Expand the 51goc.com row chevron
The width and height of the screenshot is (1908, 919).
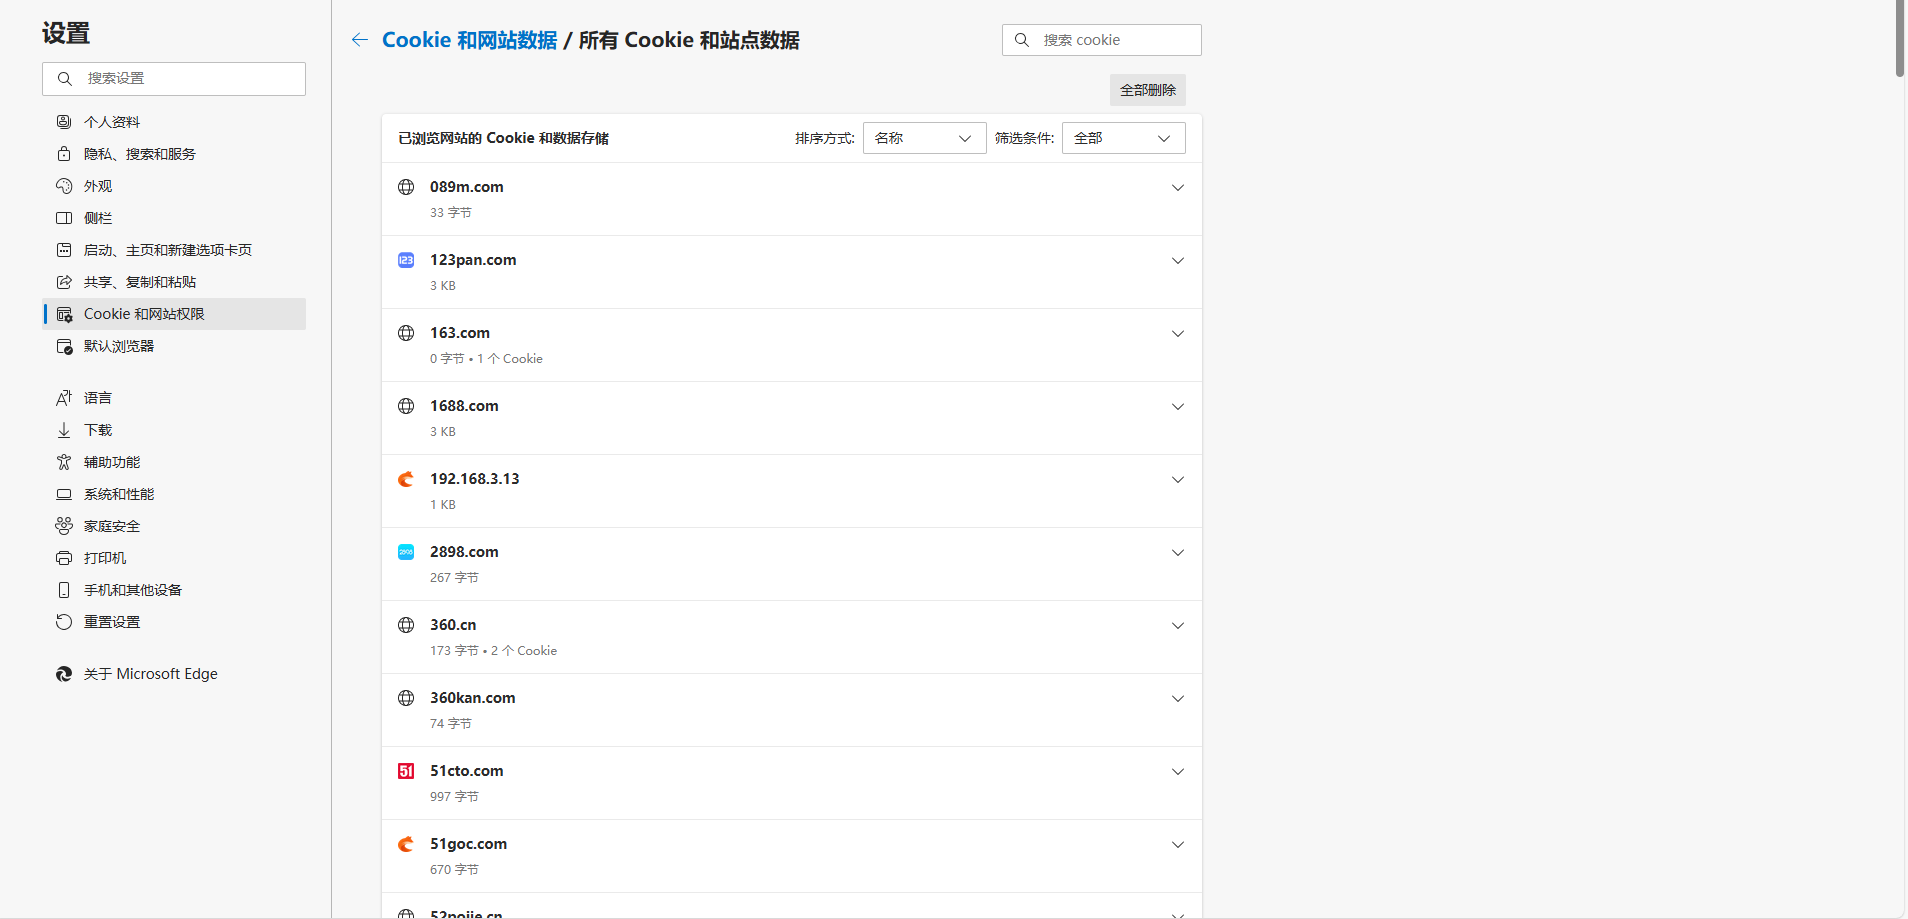(1178, 845)
